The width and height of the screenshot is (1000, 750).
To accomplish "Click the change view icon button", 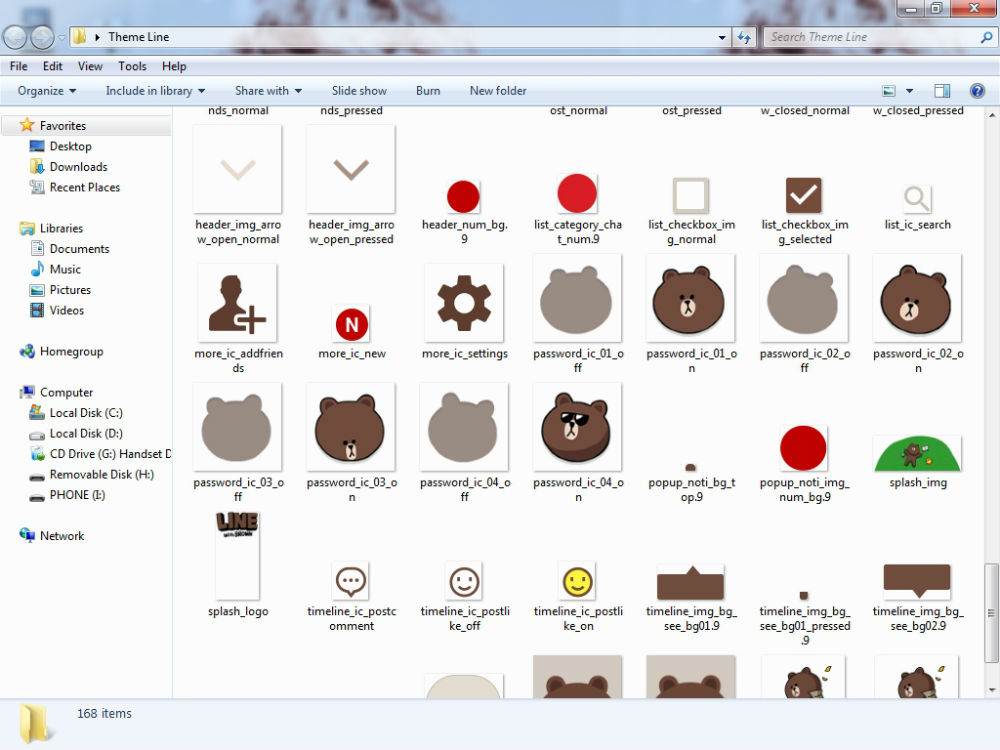I will (x=888, y=91).
